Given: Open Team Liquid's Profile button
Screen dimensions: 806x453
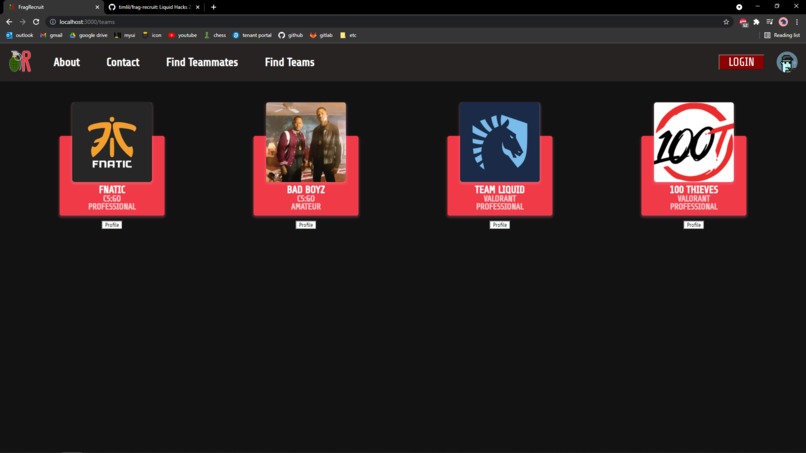Looking at the screenshot, I should [499, 225].
